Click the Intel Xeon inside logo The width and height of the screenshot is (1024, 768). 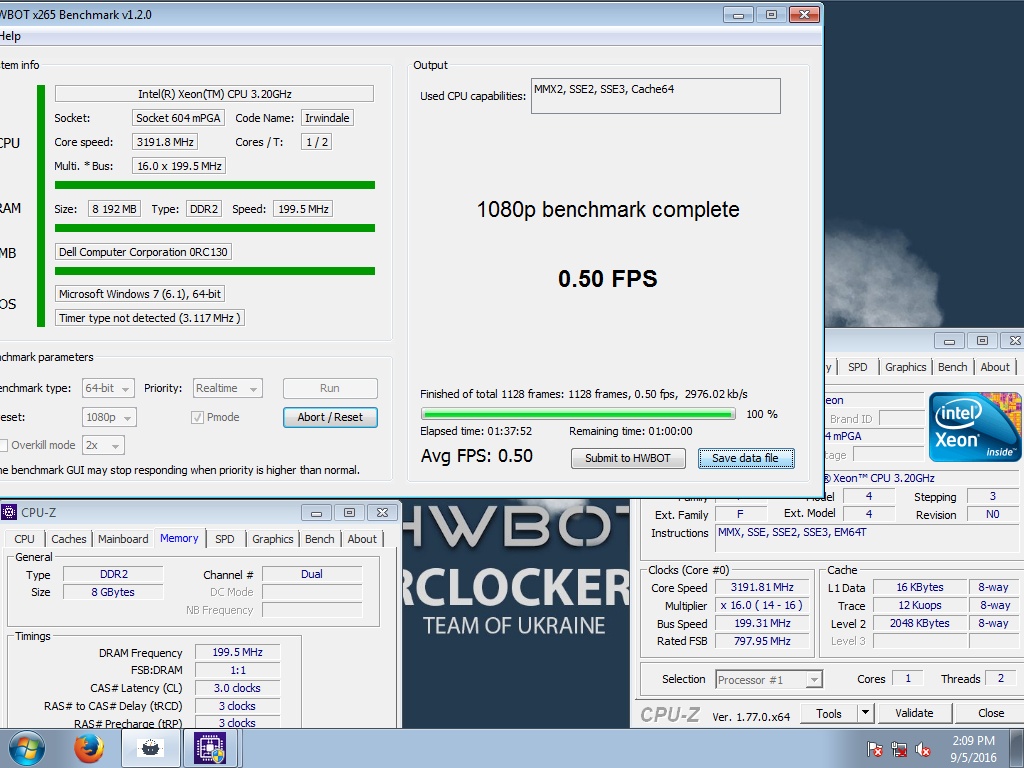(x=974, y=427)
